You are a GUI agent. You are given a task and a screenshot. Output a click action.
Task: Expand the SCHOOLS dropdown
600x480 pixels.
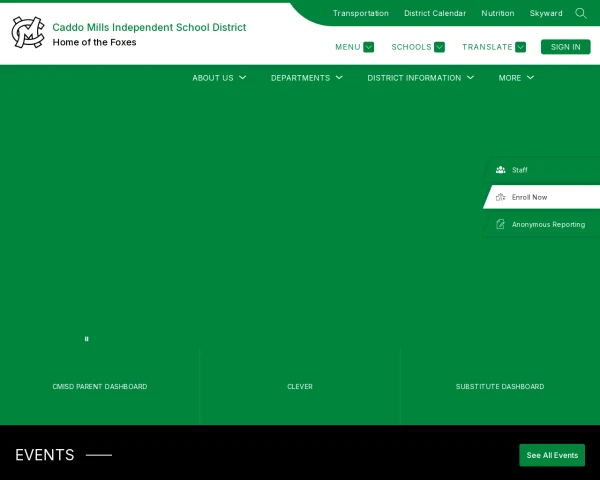point(418,47)
